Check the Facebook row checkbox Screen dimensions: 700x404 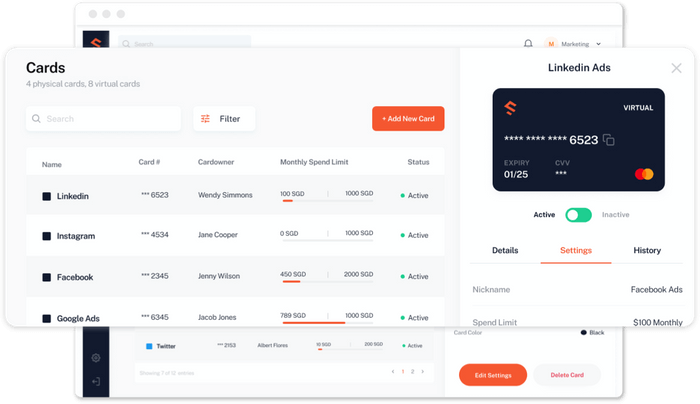46,277
